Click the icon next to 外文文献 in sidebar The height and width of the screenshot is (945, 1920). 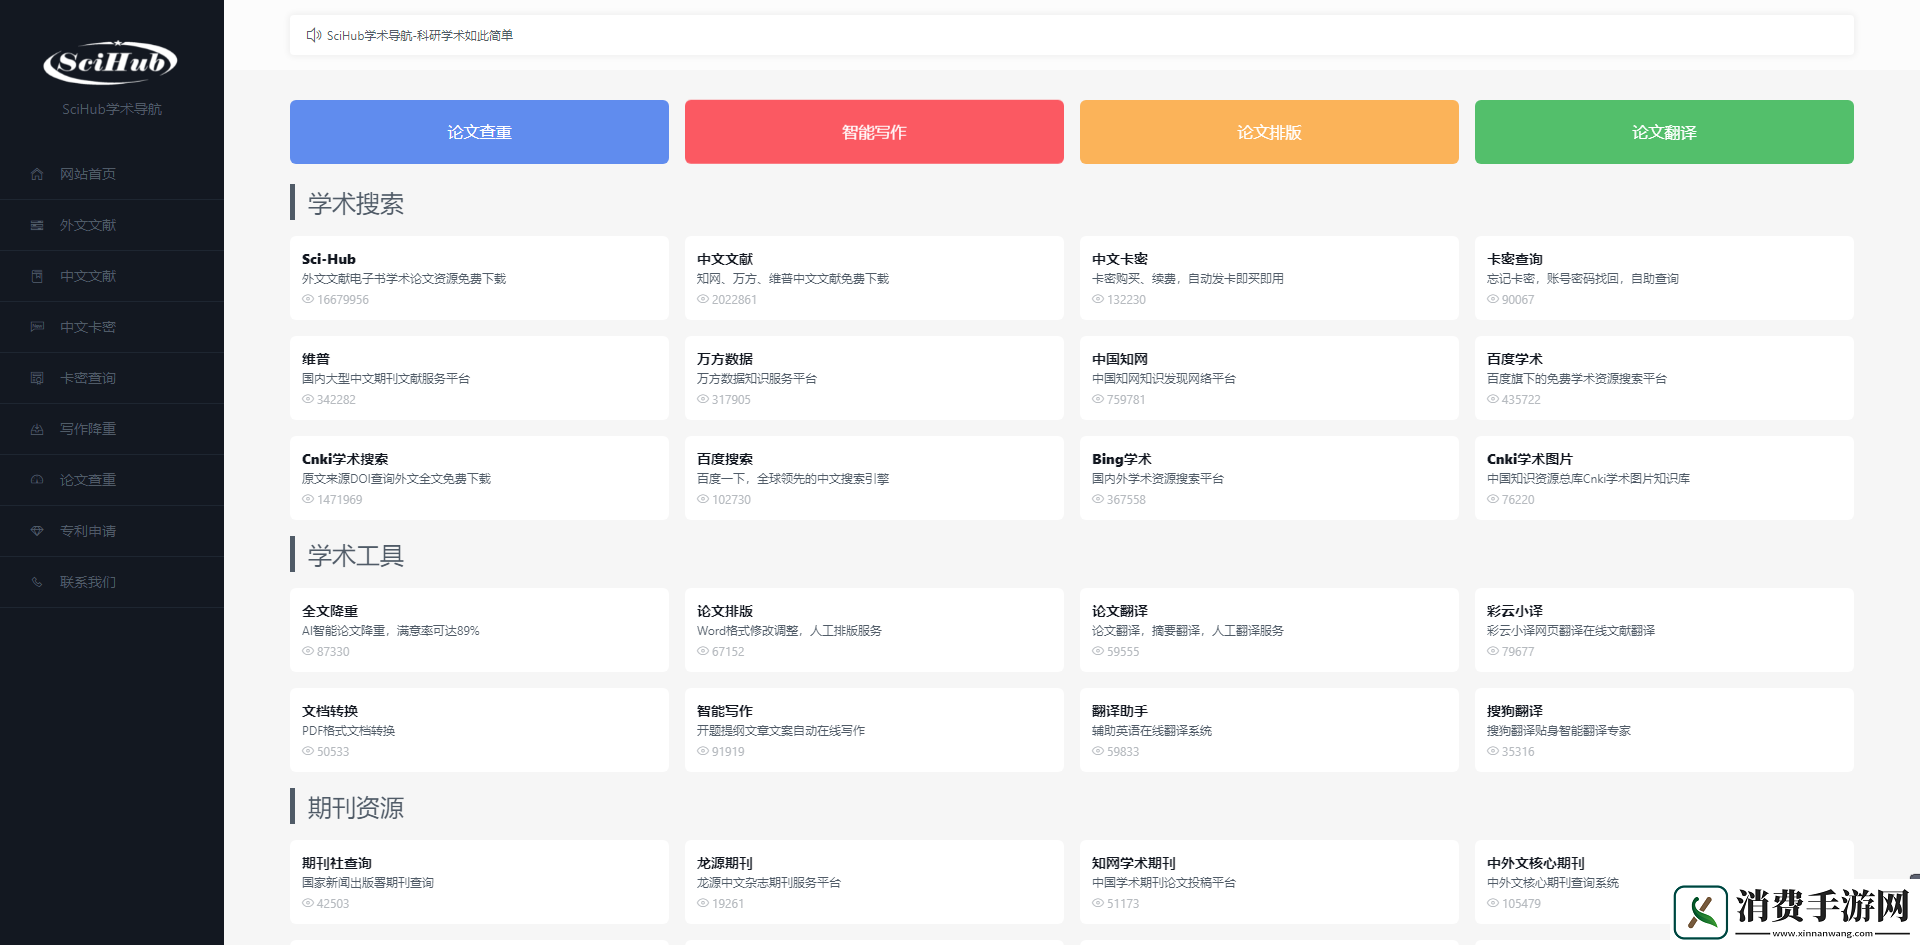point(37,225)
